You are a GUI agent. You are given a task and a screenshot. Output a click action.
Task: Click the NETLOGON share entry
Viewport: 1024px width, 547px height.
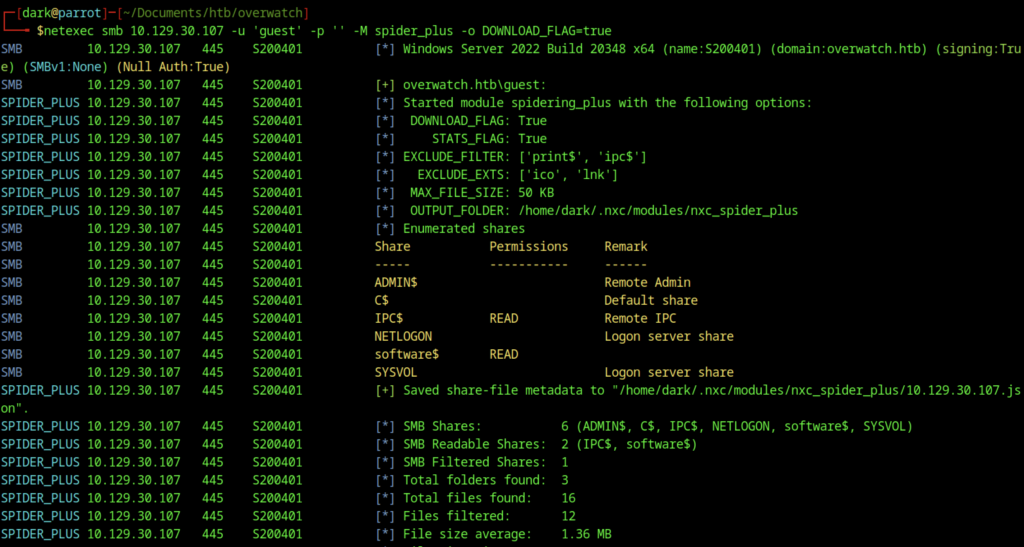[x=403, y=337]
